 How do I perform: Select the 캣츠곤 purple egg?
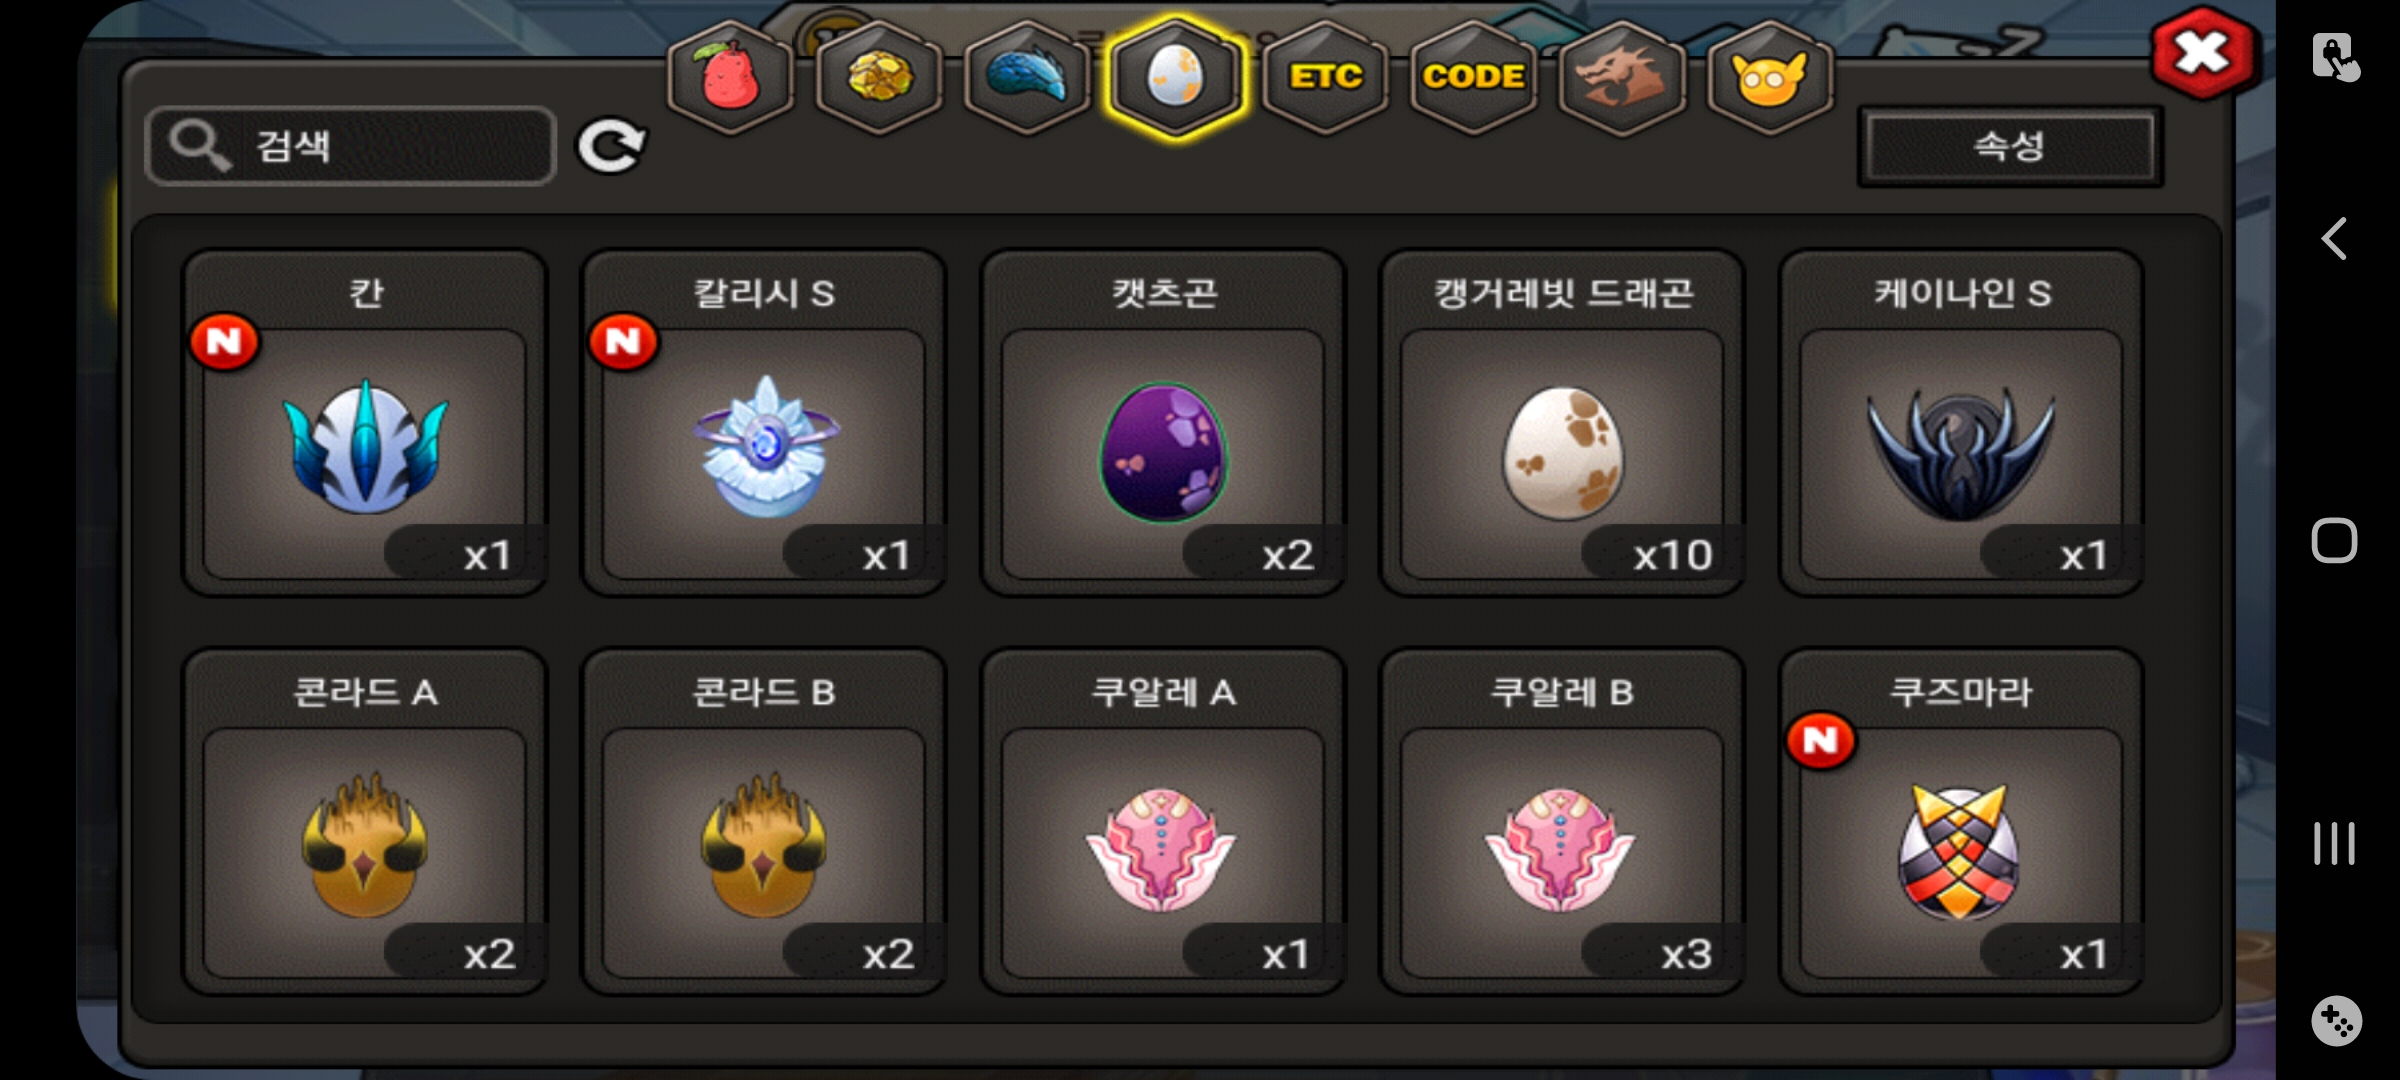tap(1163, 423)
